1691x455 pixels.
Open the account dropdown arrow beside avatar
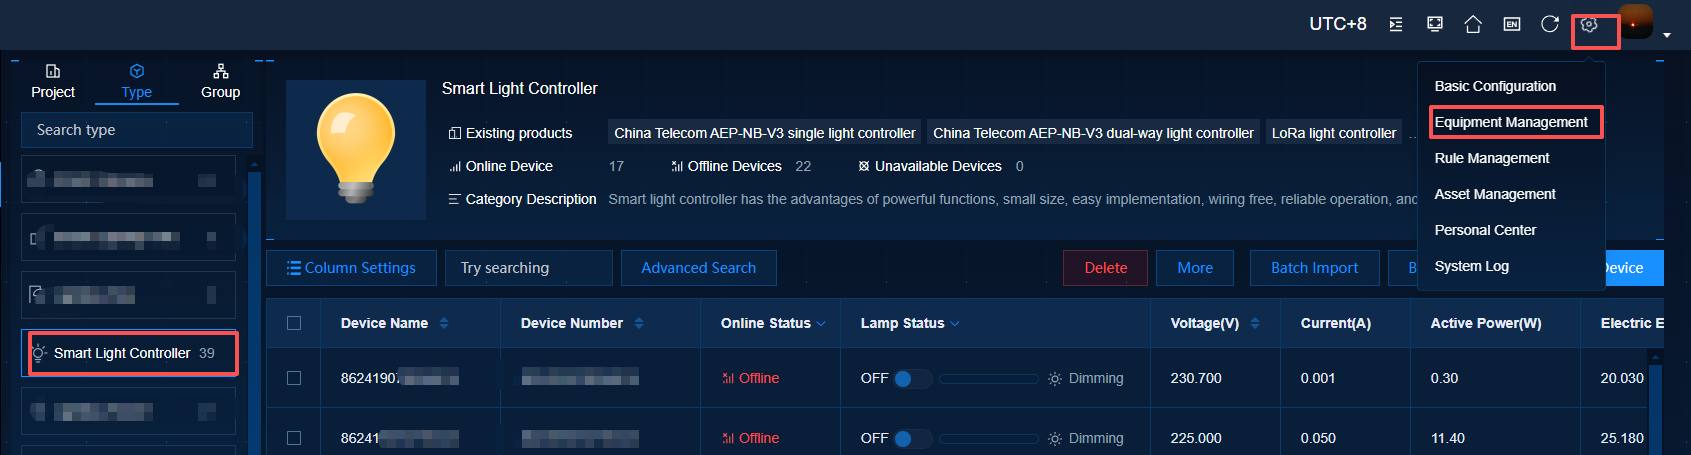[1667, 35]
